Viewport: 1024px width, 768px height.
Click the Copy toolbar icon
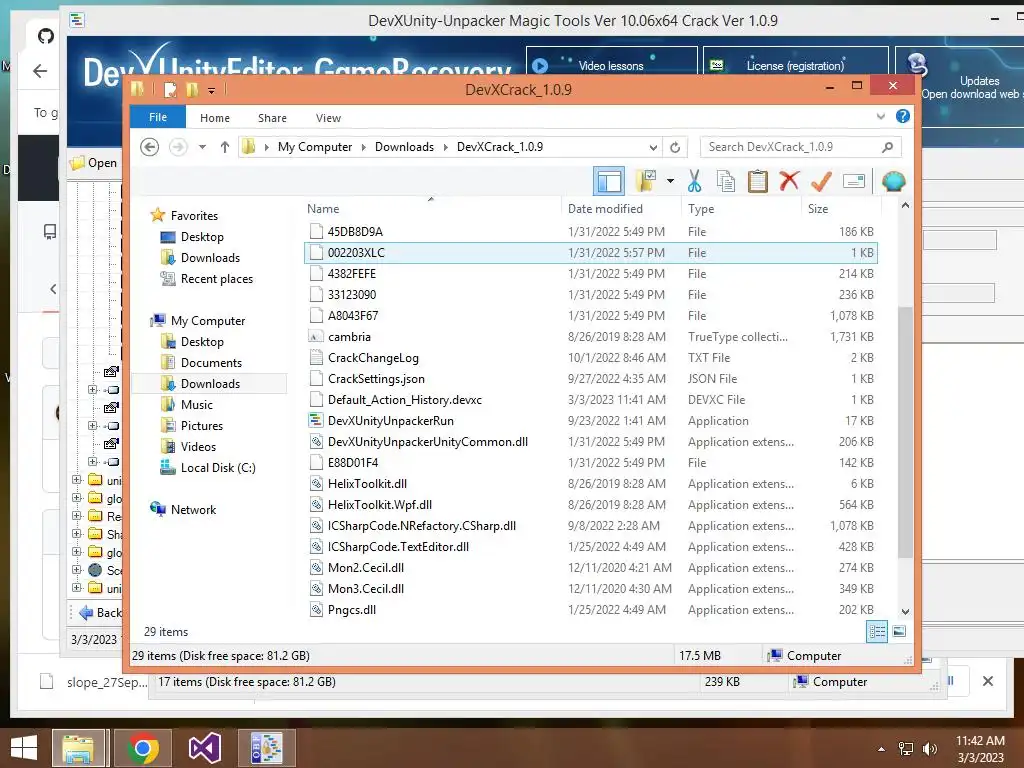click(x=726, y=181)
